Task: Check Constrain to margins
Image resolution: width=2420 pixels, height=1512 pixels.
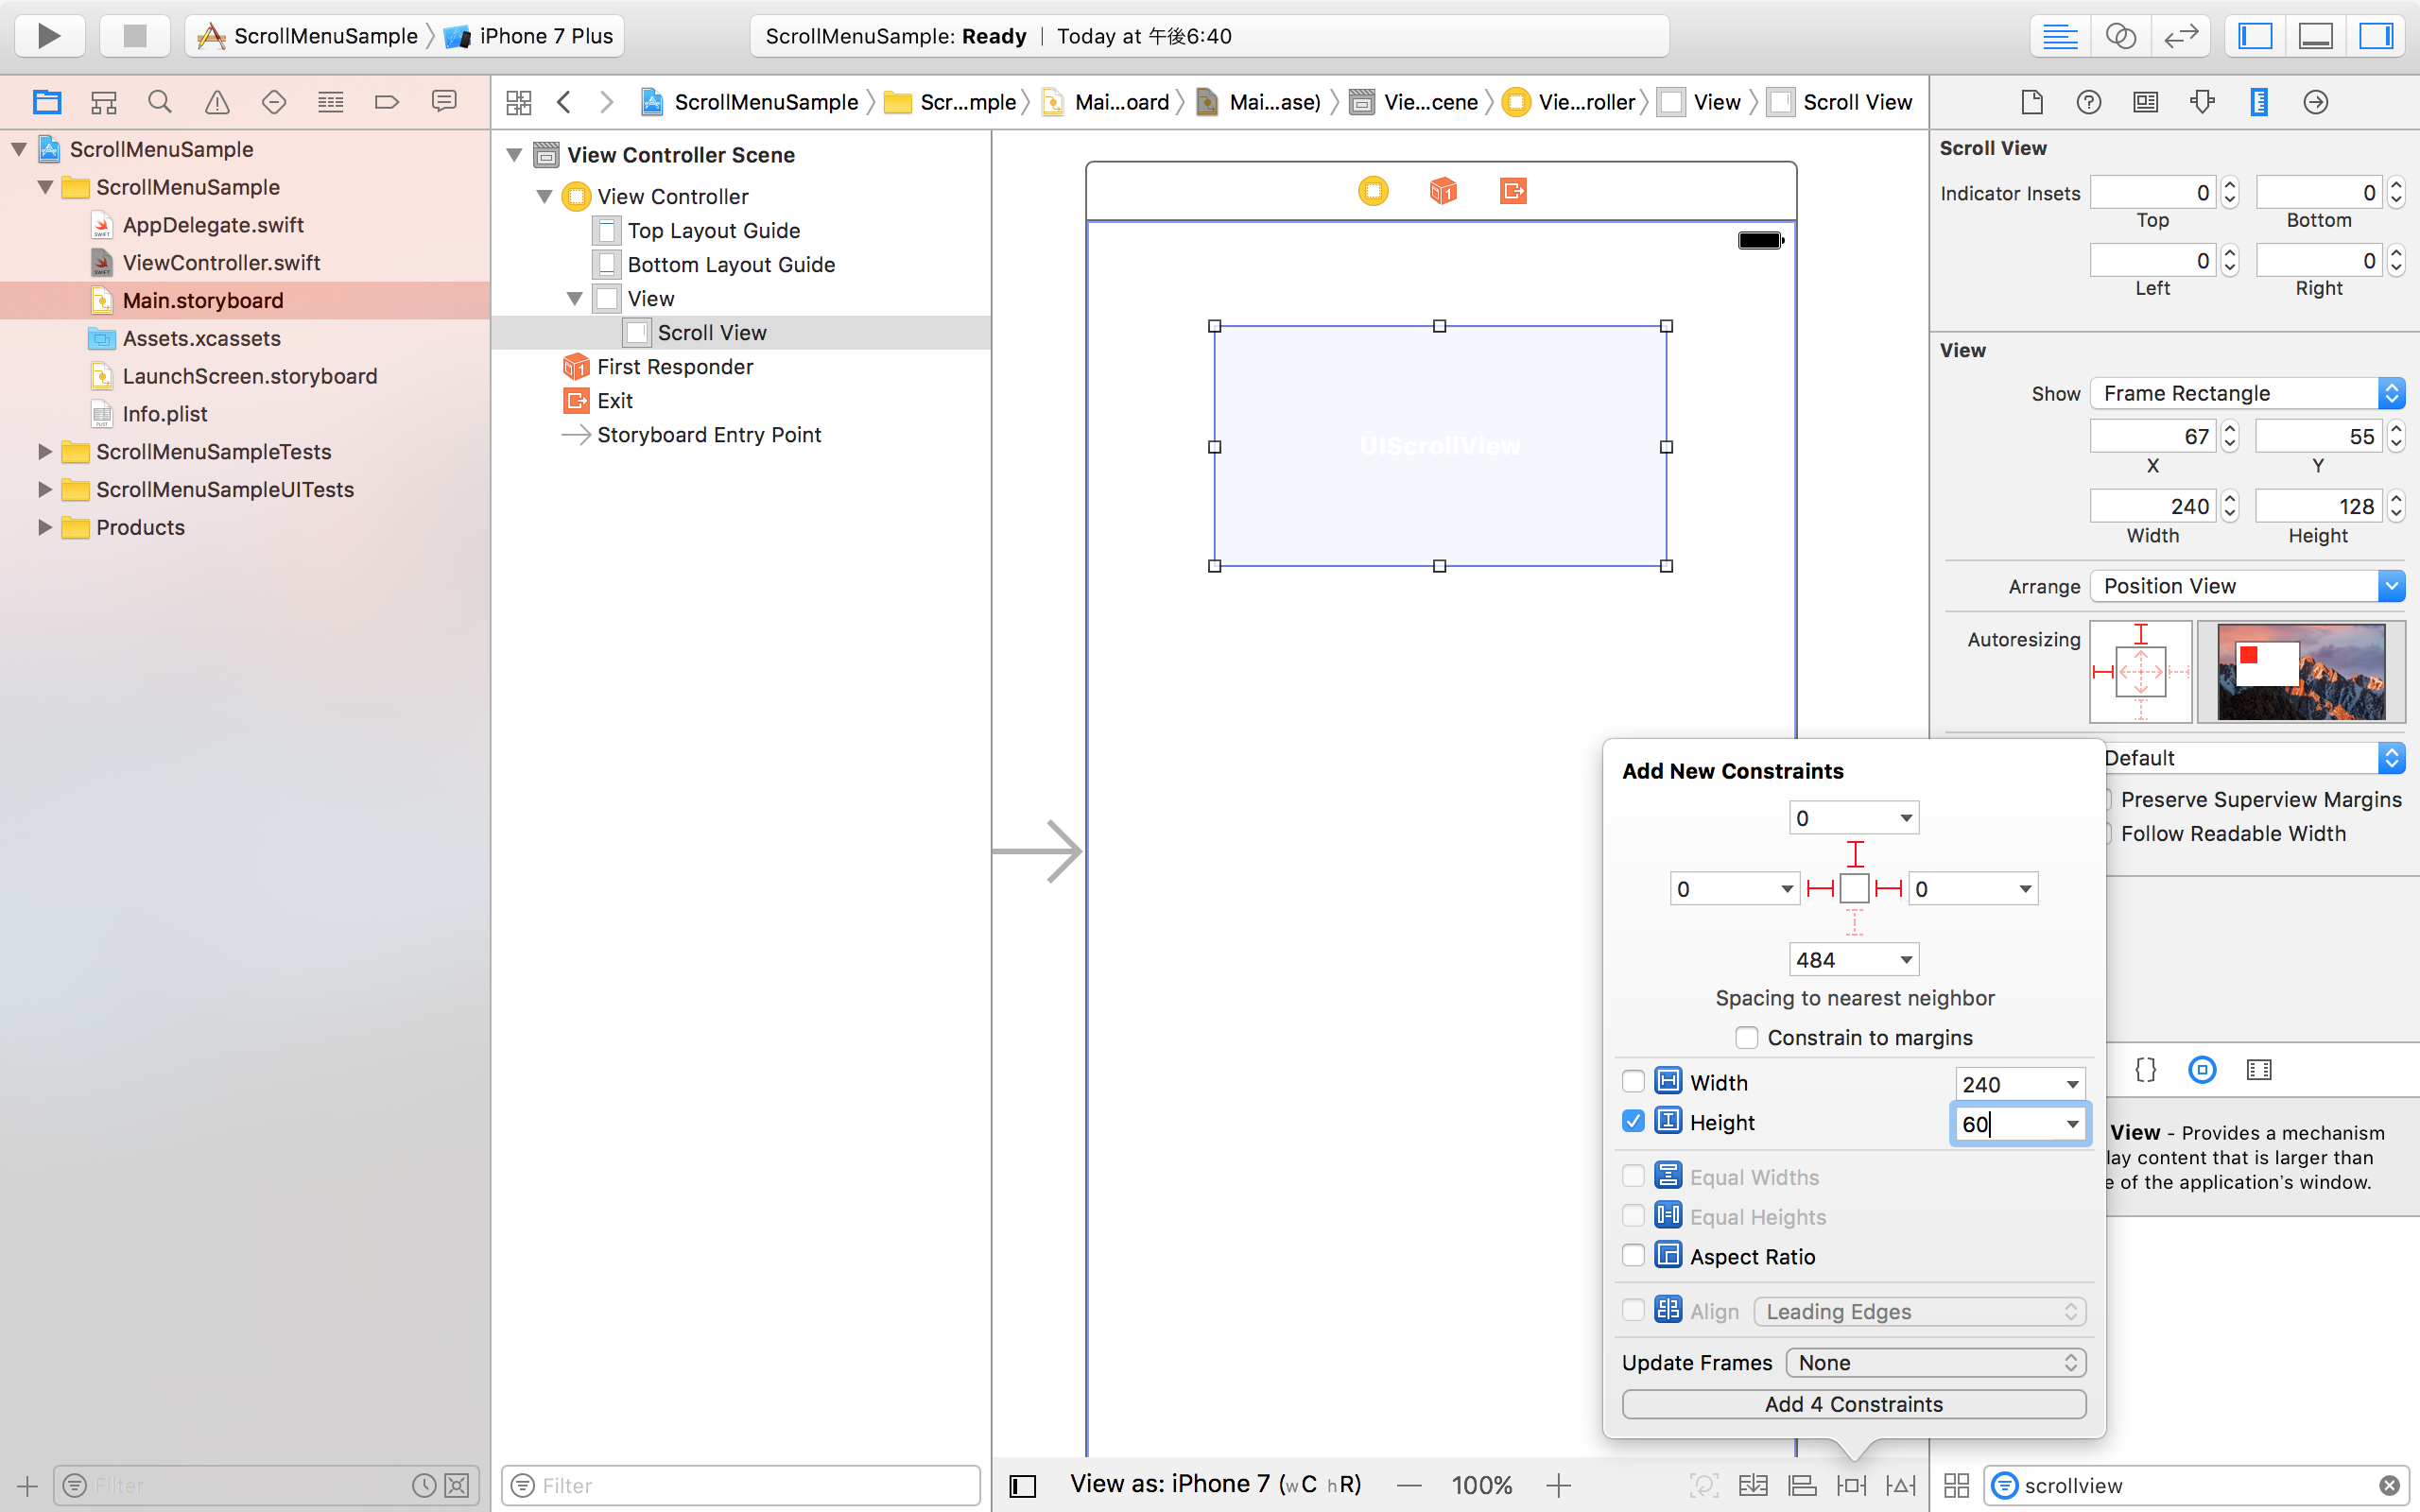Action: point(1747,1037)
